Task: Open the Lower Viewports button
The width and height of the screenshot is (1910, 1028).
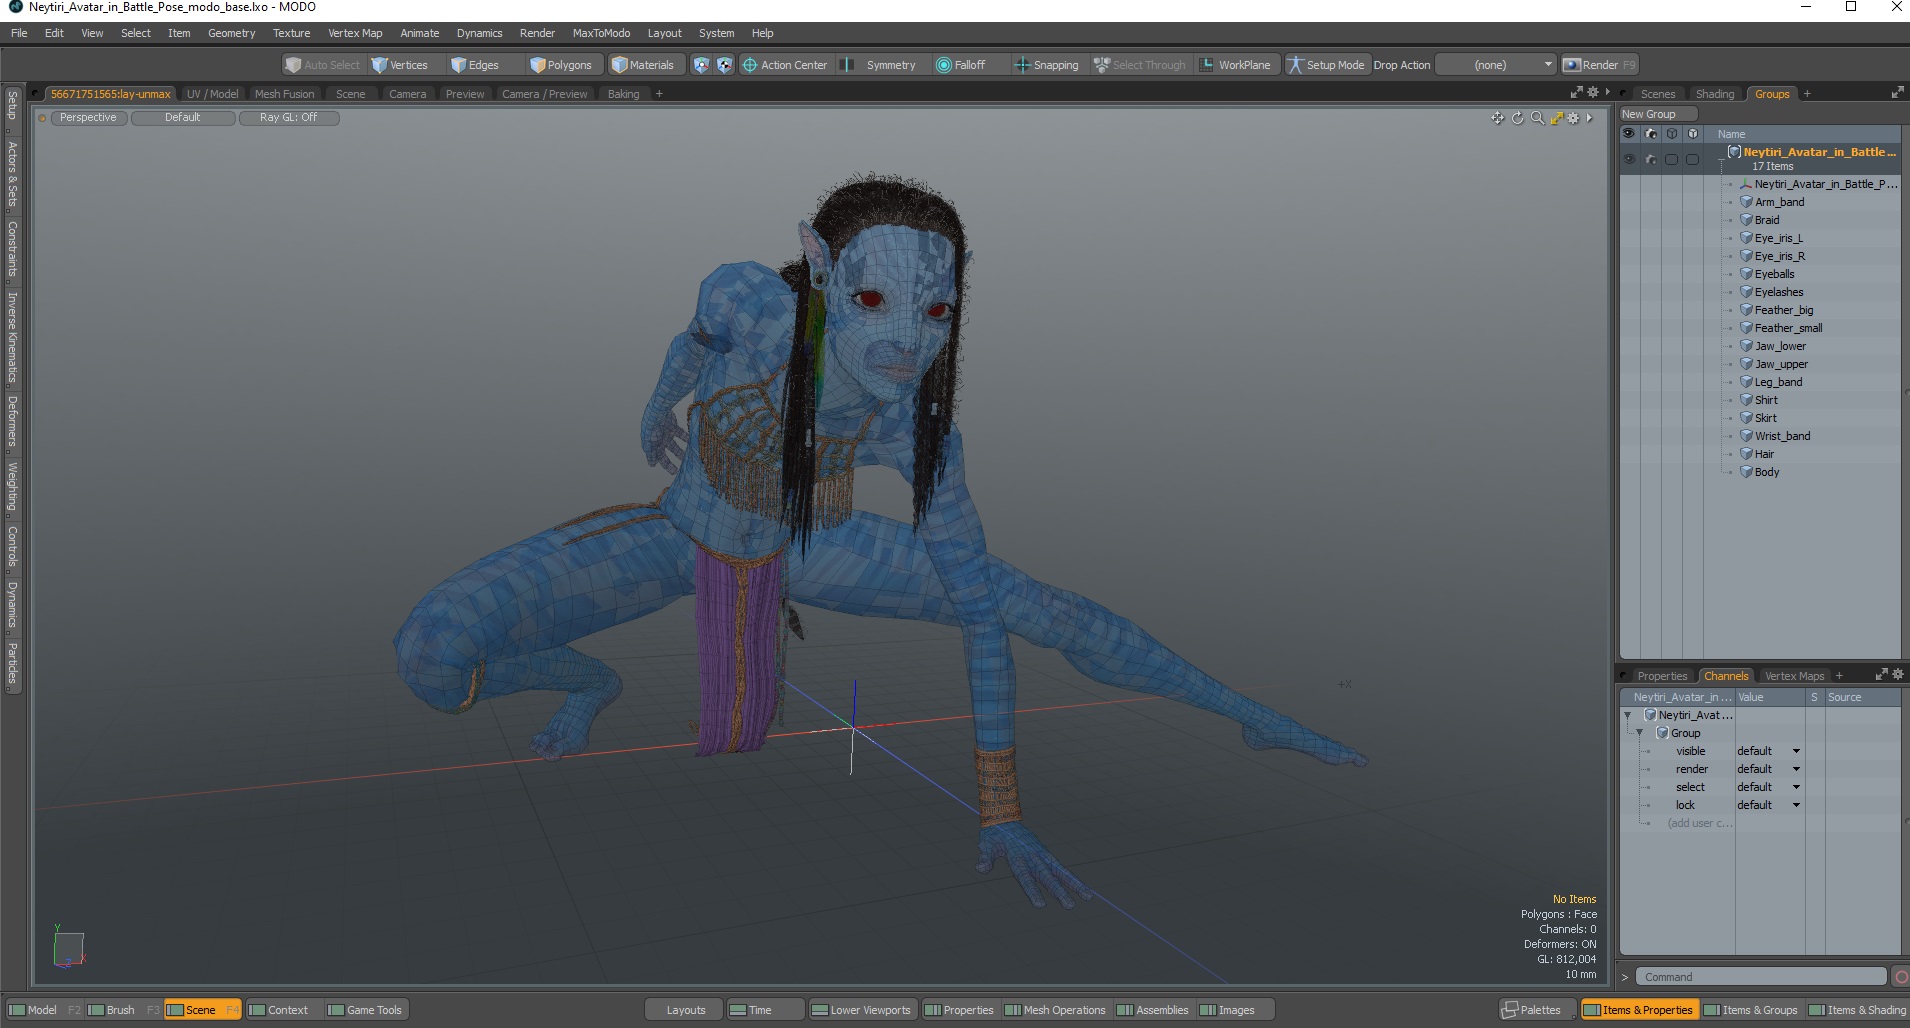Action: tap(861, 1010)
